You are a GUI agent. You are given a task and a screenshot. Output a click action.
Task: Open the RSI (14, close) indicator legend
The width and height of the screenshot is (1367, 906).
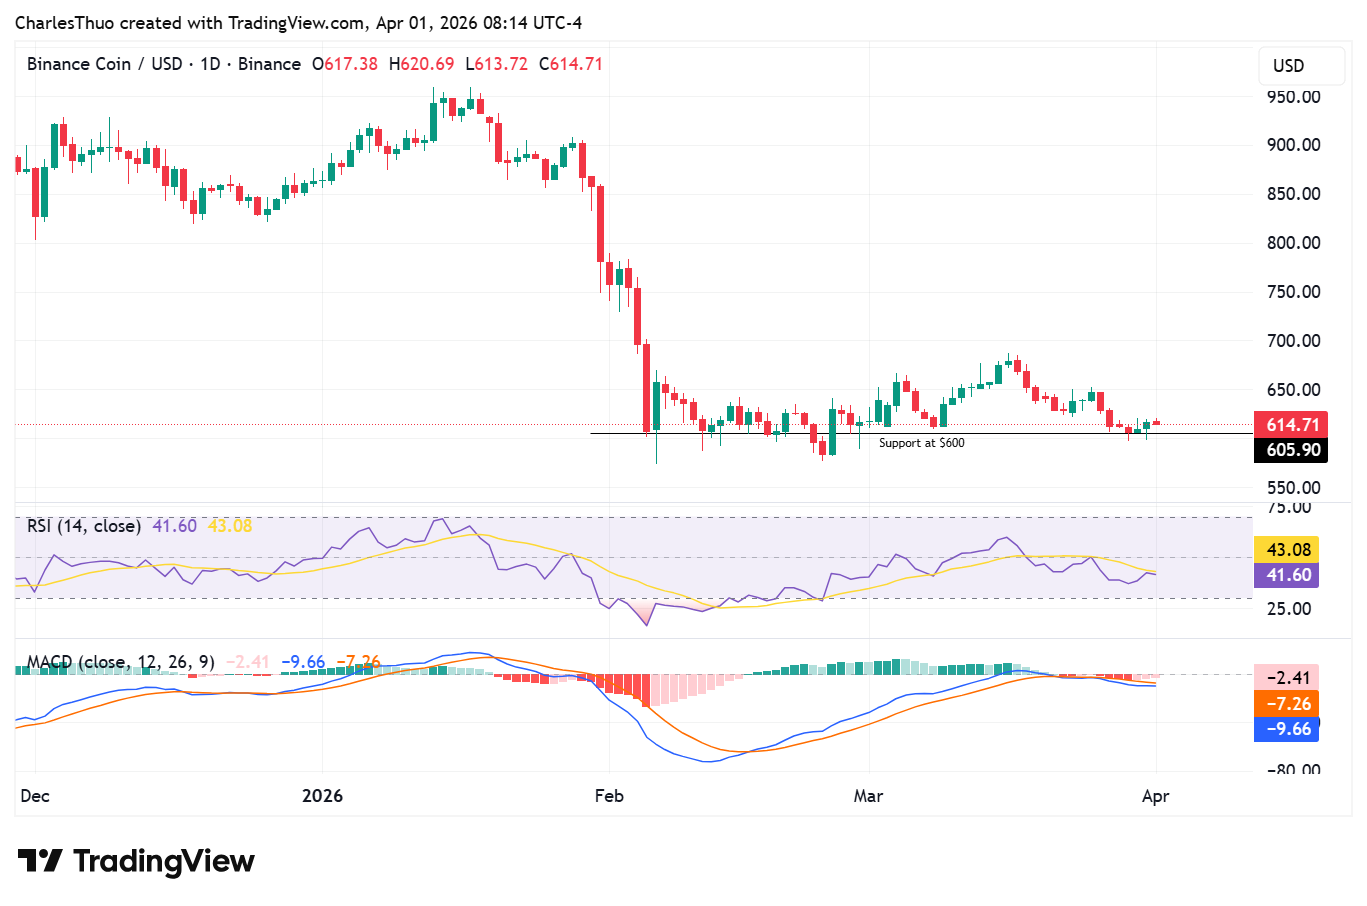click(x=84, y=526)
